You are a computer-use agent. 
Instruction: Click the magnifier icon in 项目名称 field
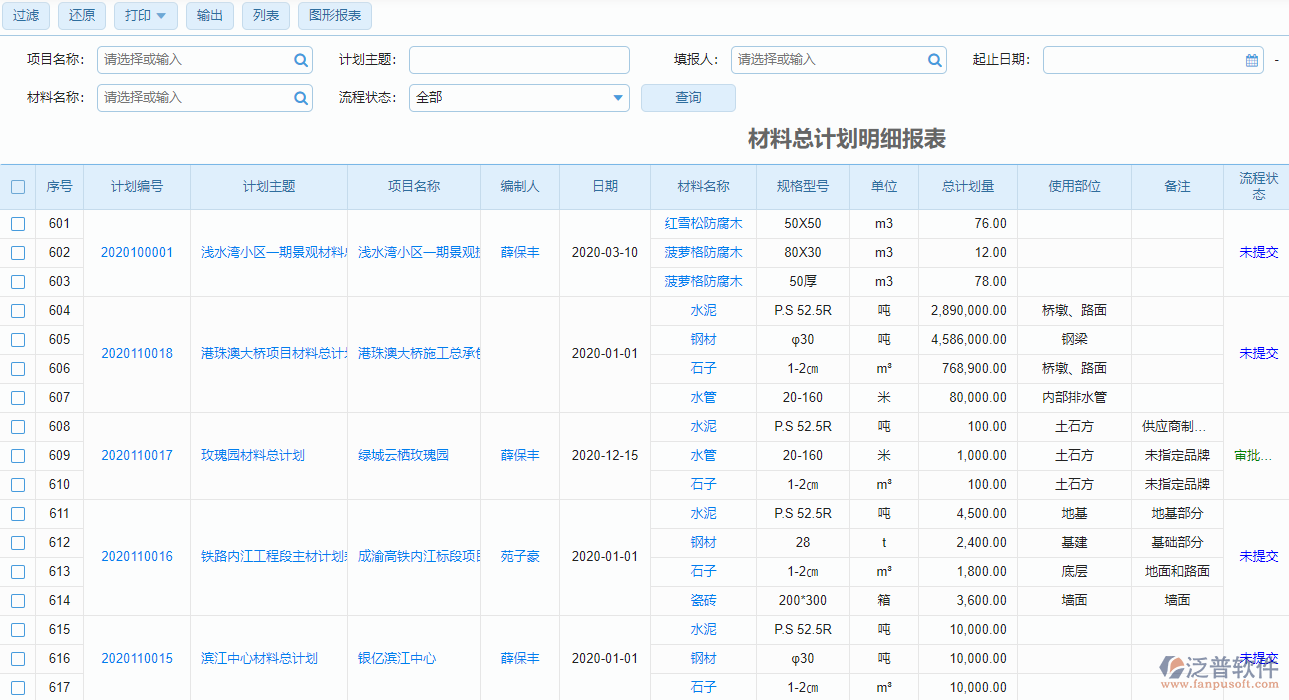[300, 60]
